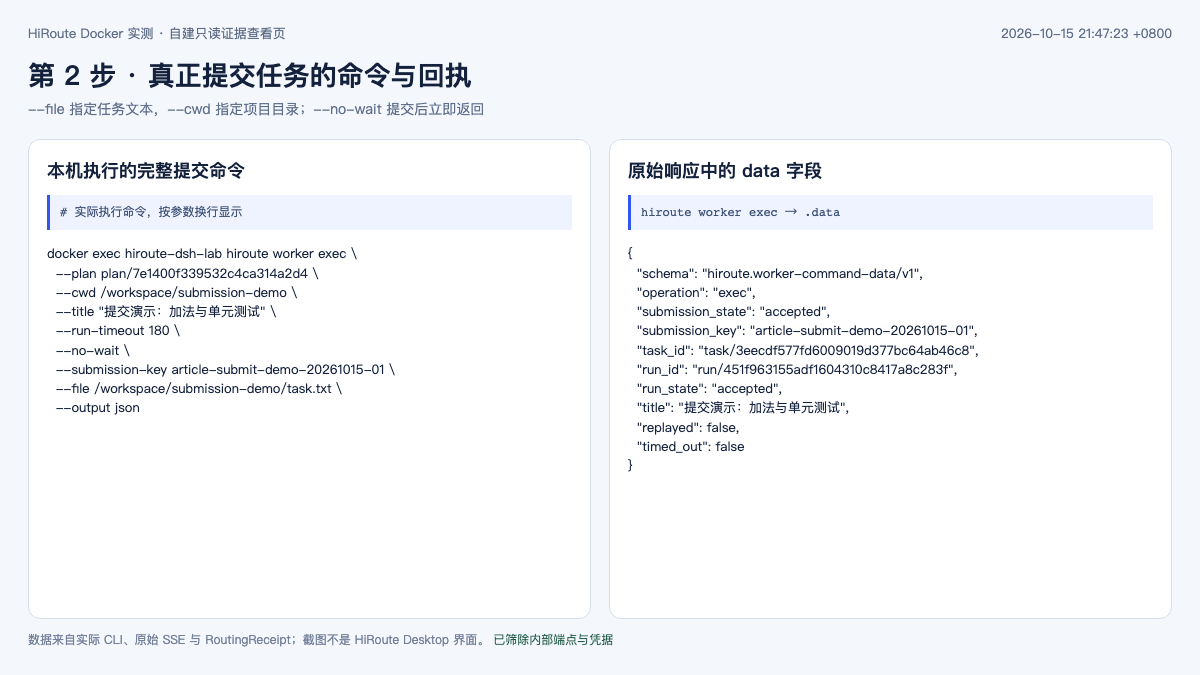This screenshot has width=1200, height=675.
Task: Click the "submission_state": "accepted" line
Action: coord(734,312)
